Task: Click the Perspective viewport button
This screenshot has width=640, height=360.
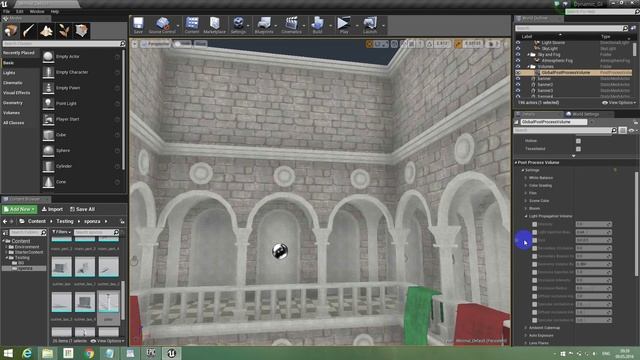Action: (155, 44)
